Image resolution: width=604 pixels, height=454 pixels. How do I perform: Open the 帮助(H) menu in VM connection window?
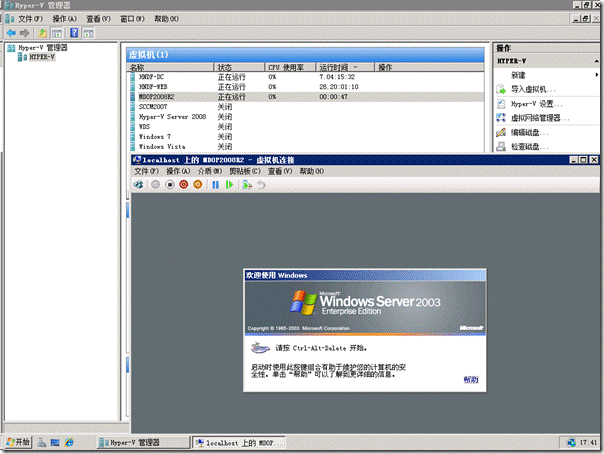tap(312, 171)
